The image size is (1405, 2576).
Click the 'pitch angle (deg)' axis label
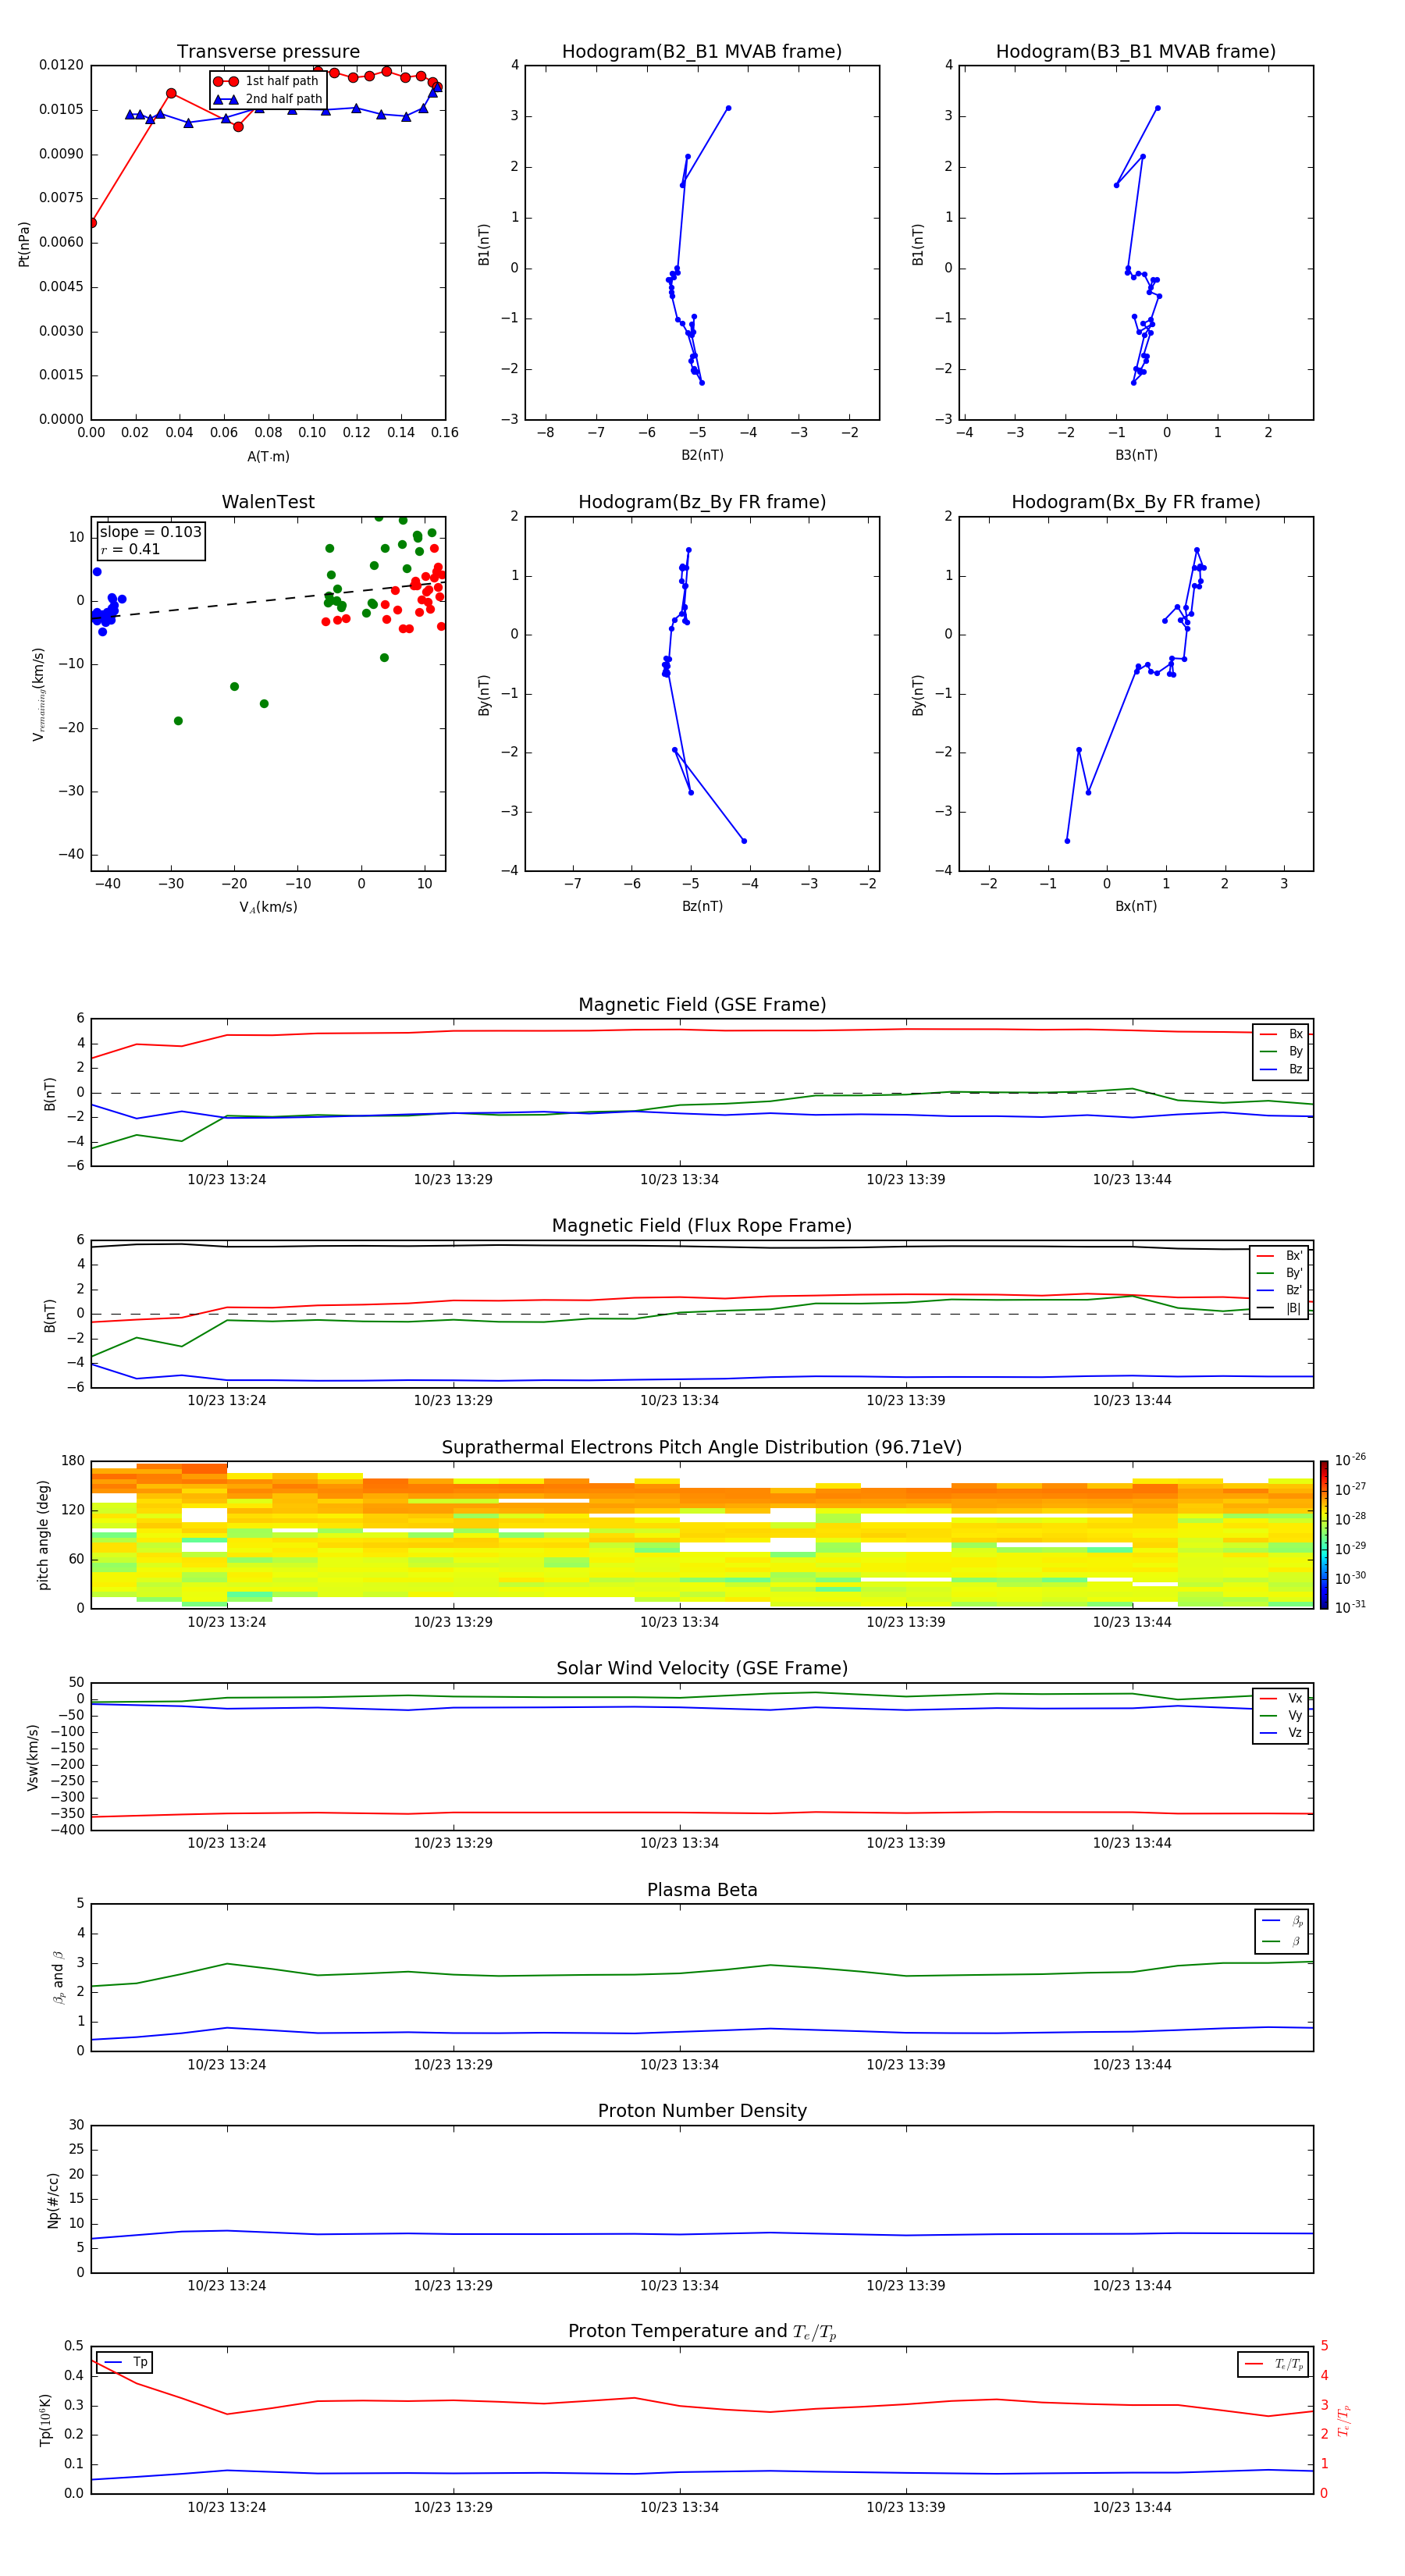tap(43, 1535)
